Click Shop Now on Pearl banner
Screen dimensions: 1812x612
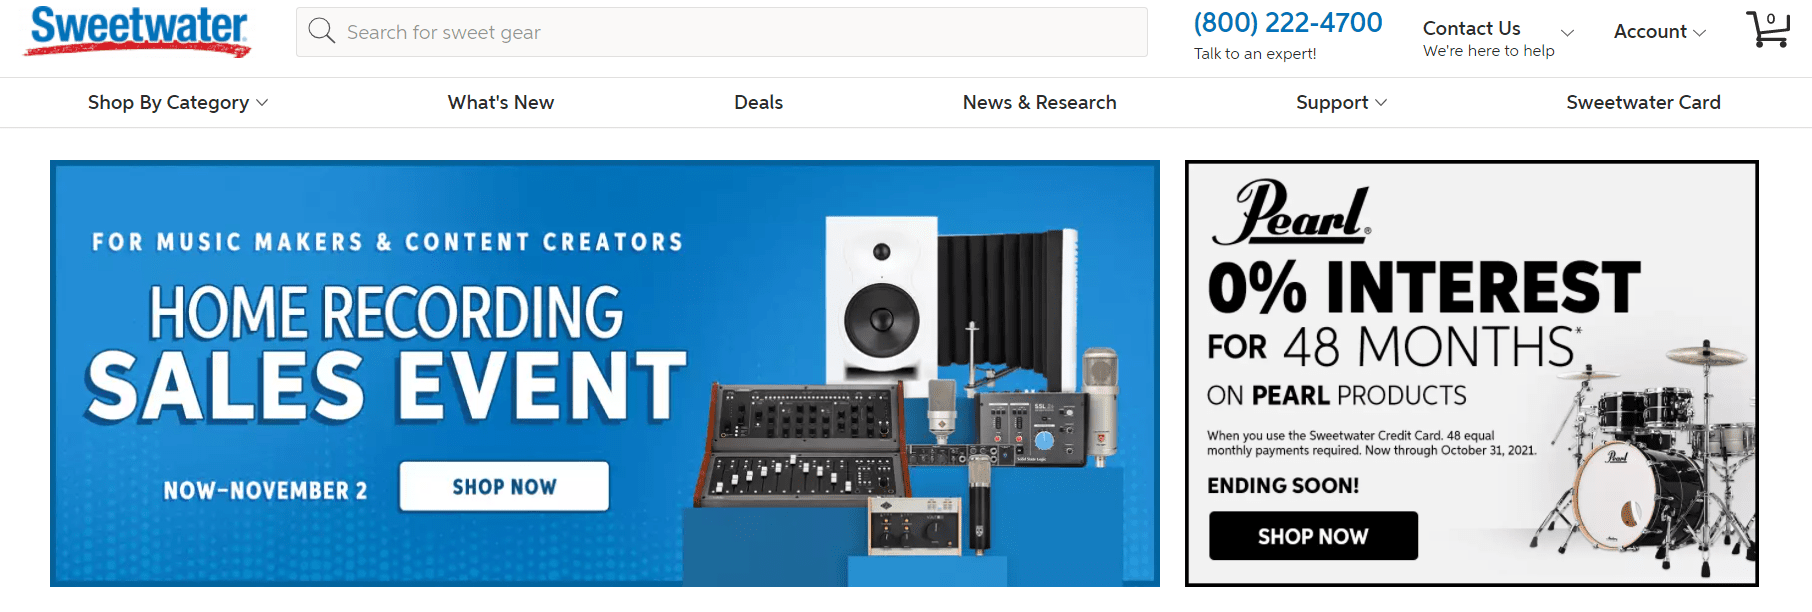[x=1313, y=536]
